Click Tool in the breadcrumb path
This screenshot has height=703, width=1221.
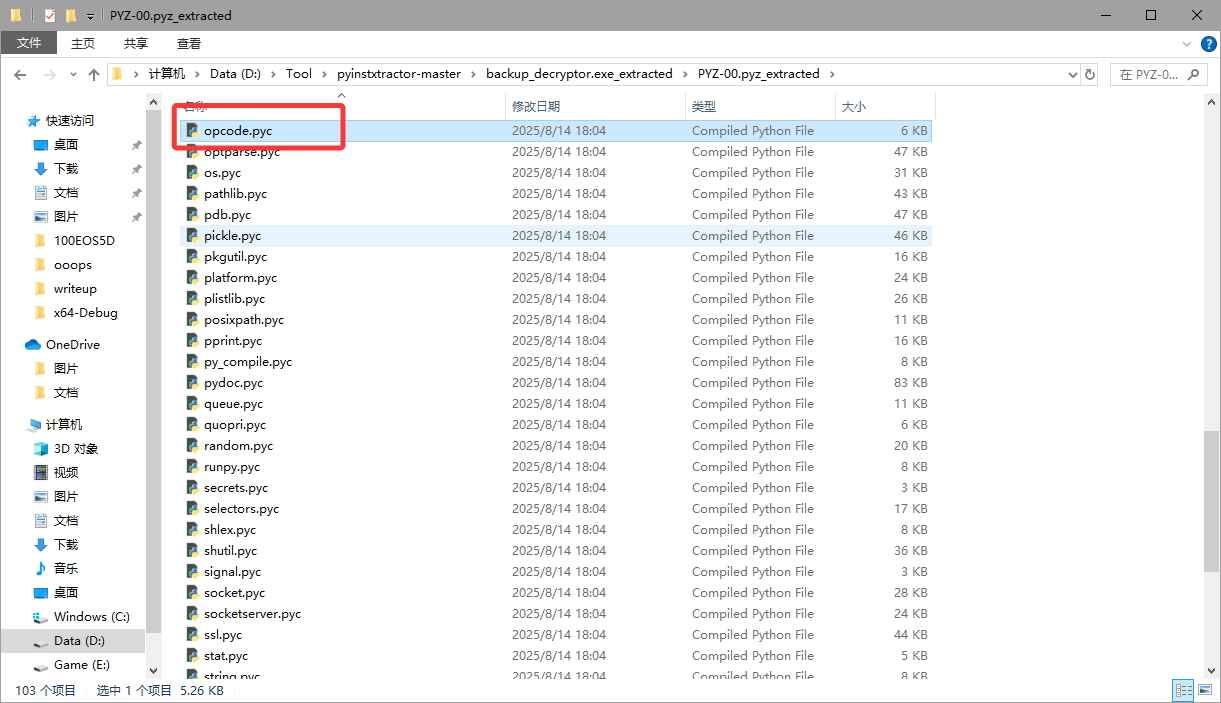pos(299,74)
